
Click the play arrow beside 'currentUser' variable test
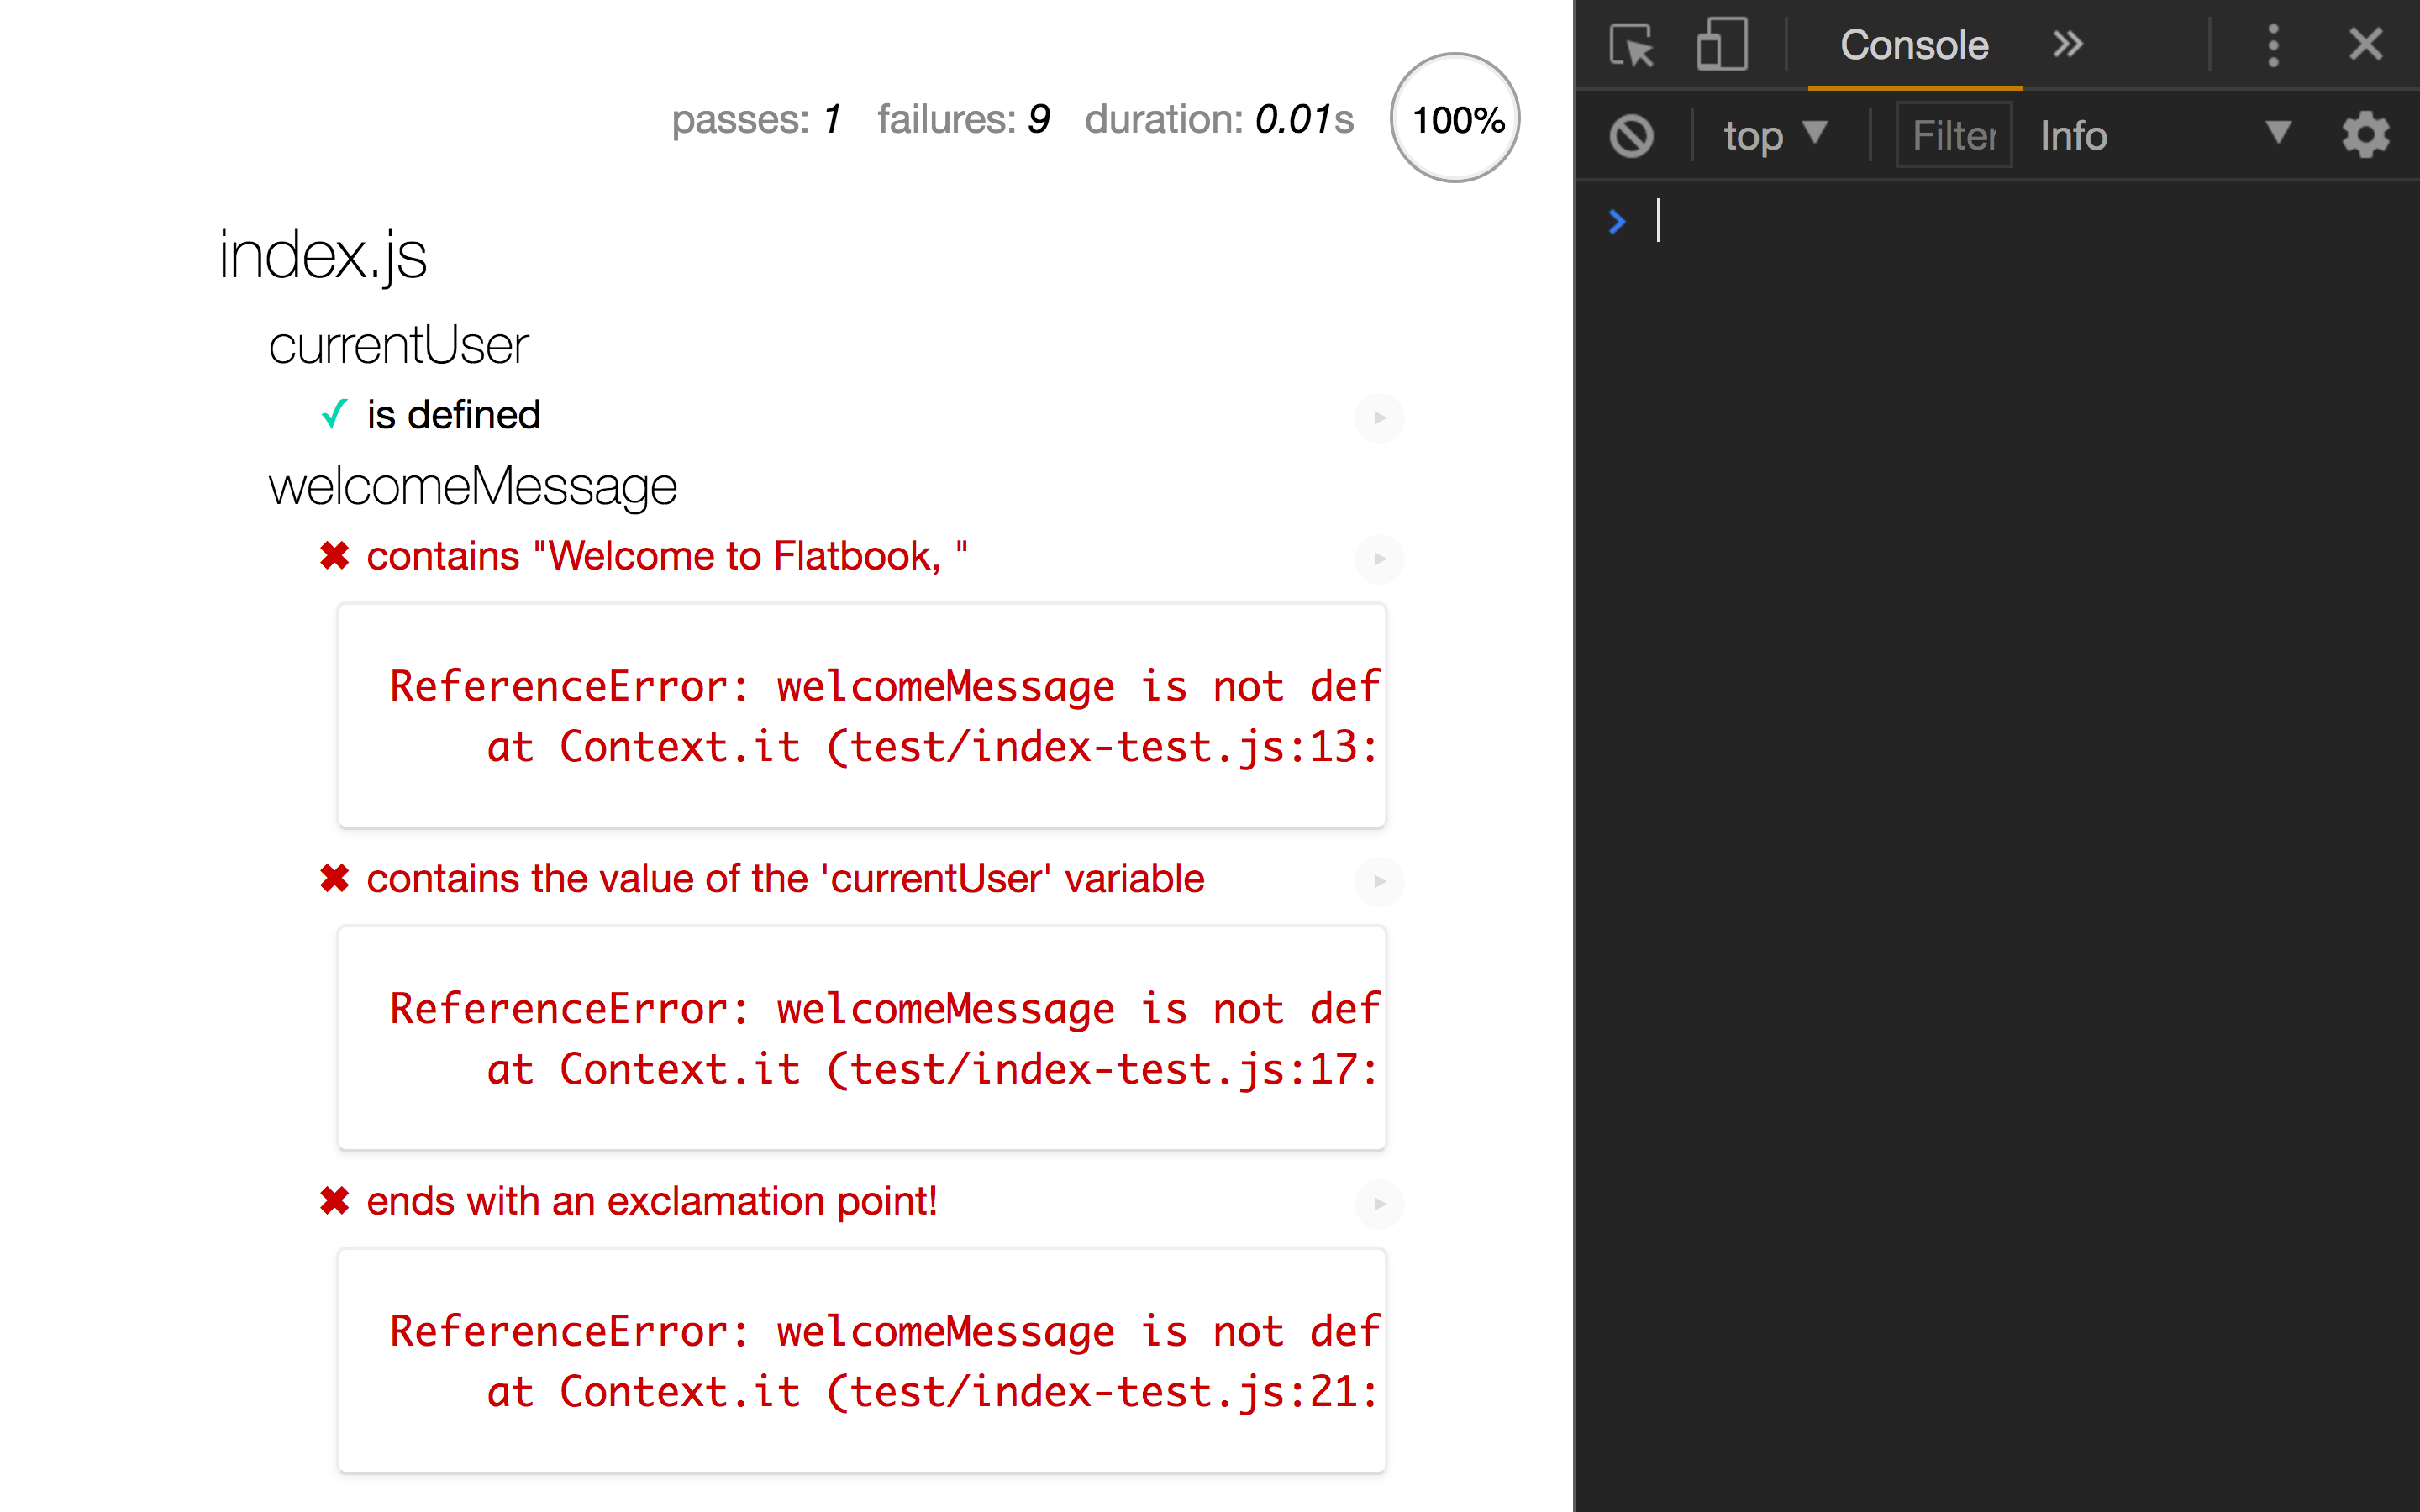point(1379,881)
